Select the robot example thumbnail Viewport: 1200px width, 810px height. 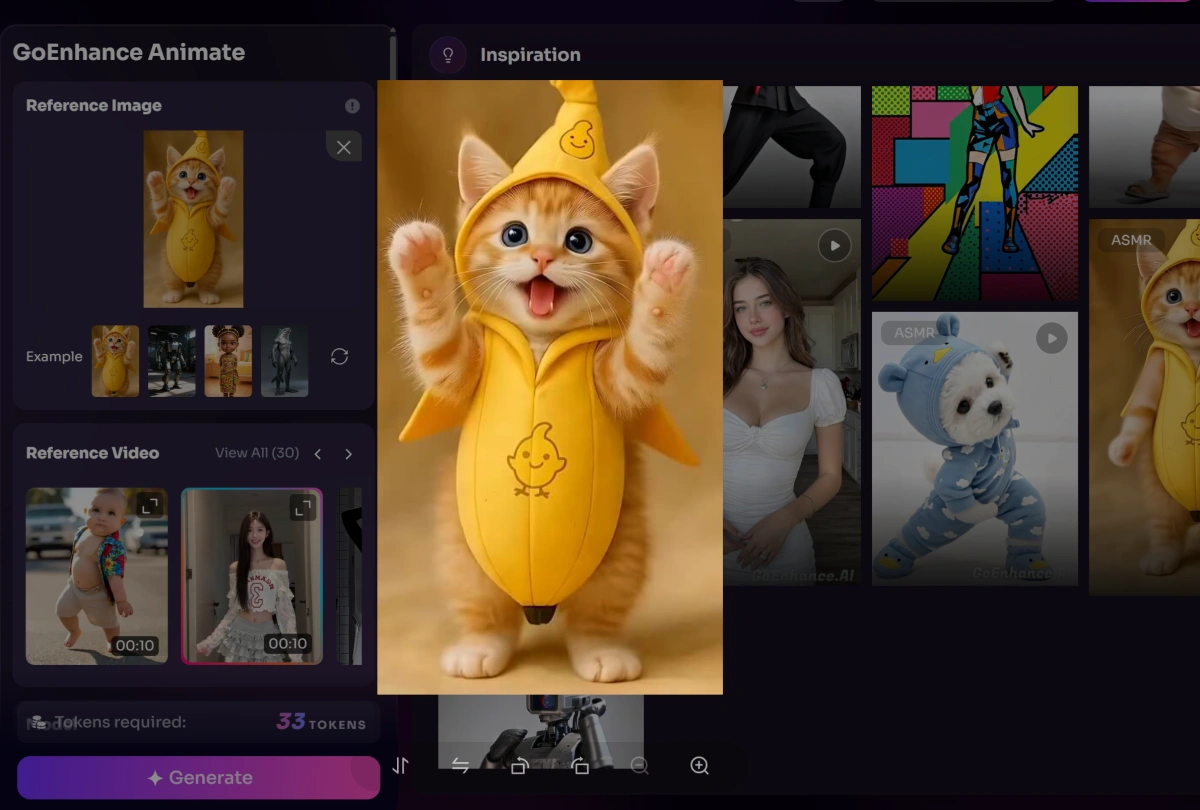pyautogui.click(x=172, y=361)
